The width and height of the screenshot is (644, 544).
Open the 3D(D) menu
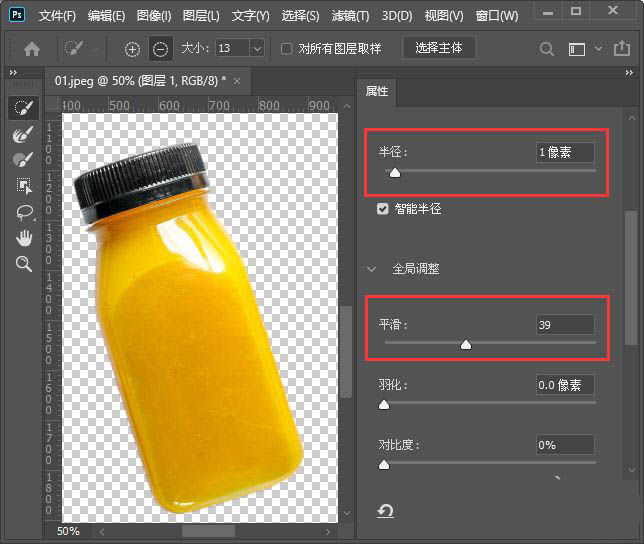[x=397, y=16]
